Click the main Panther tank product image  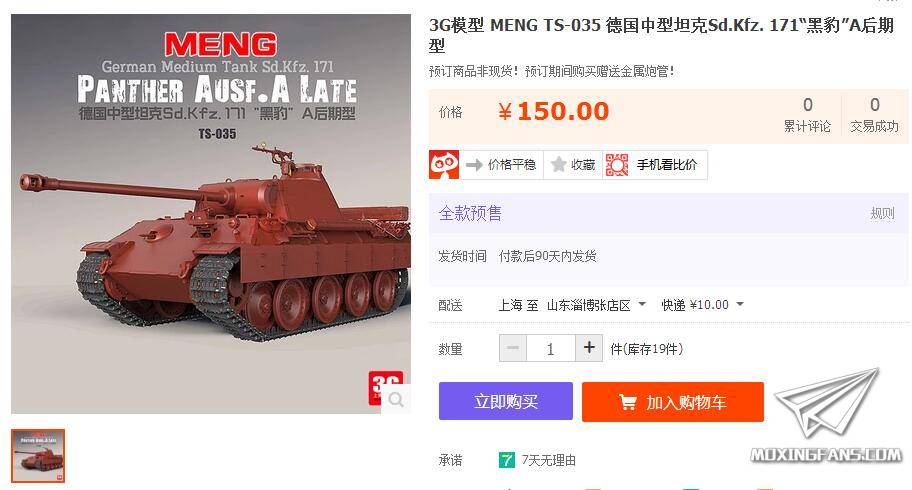211,214
